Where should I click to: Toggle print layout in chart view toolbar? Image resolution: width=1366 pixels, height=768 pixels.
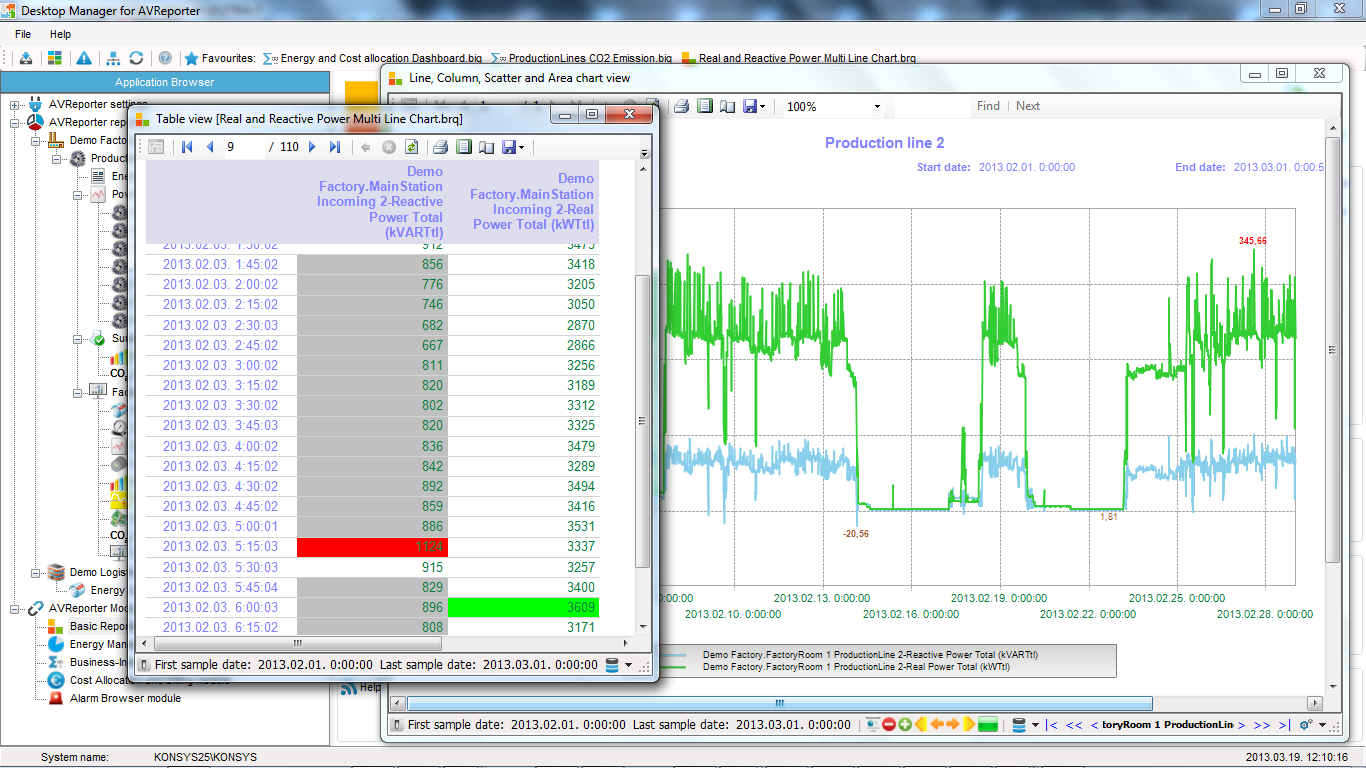(x=705, y=106)
